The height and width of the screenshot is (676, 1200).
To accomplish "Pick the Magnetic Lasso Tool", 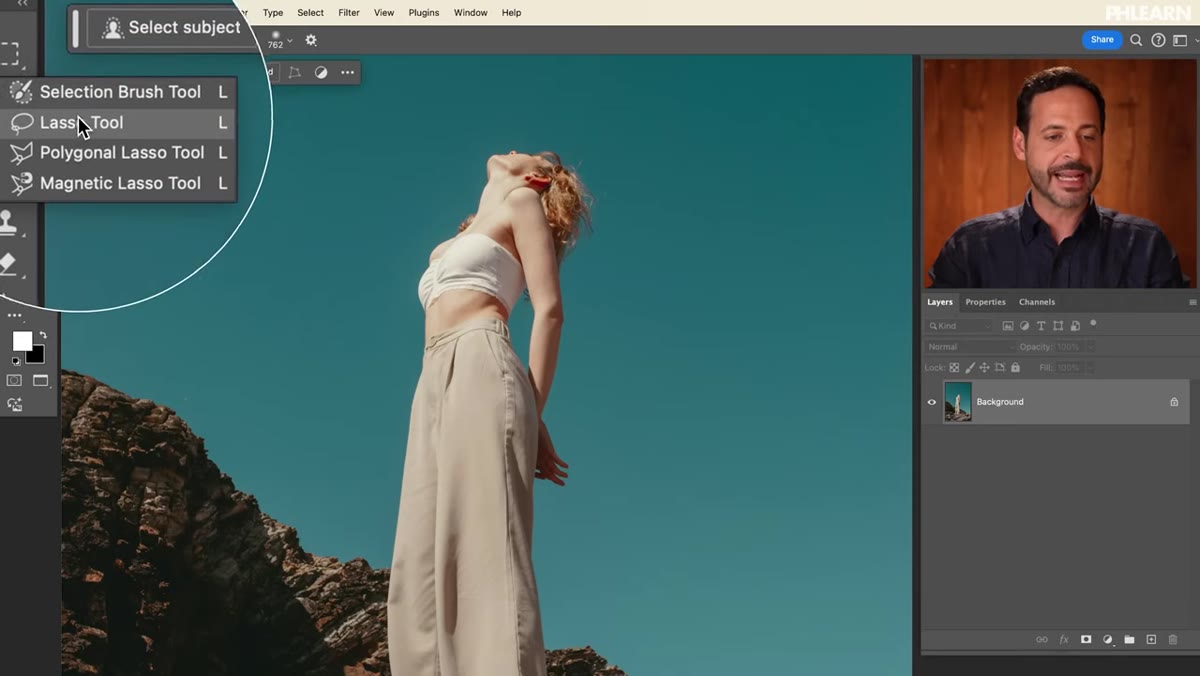I will [x=119, y=184].
